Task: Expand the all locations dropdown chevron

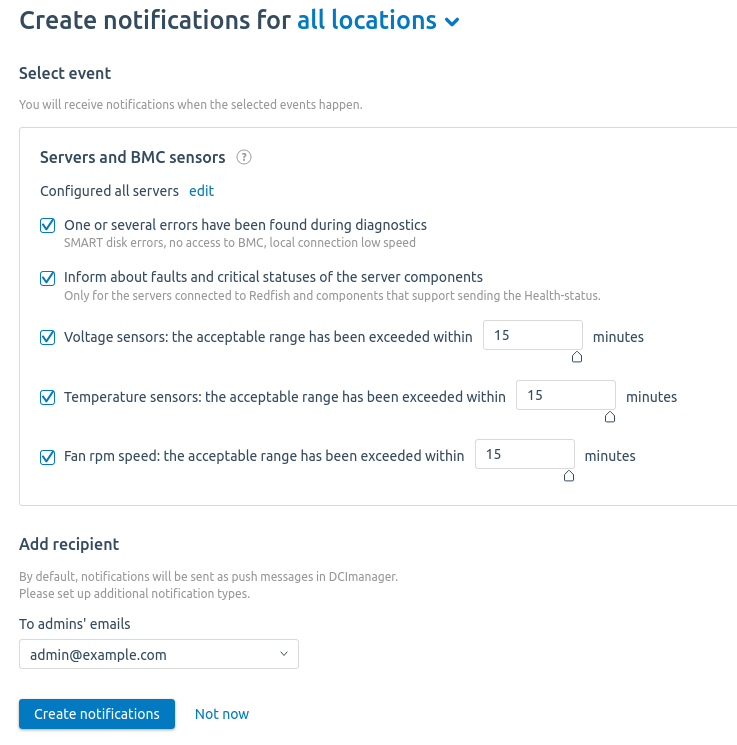Action: click(x=452, y=22)
